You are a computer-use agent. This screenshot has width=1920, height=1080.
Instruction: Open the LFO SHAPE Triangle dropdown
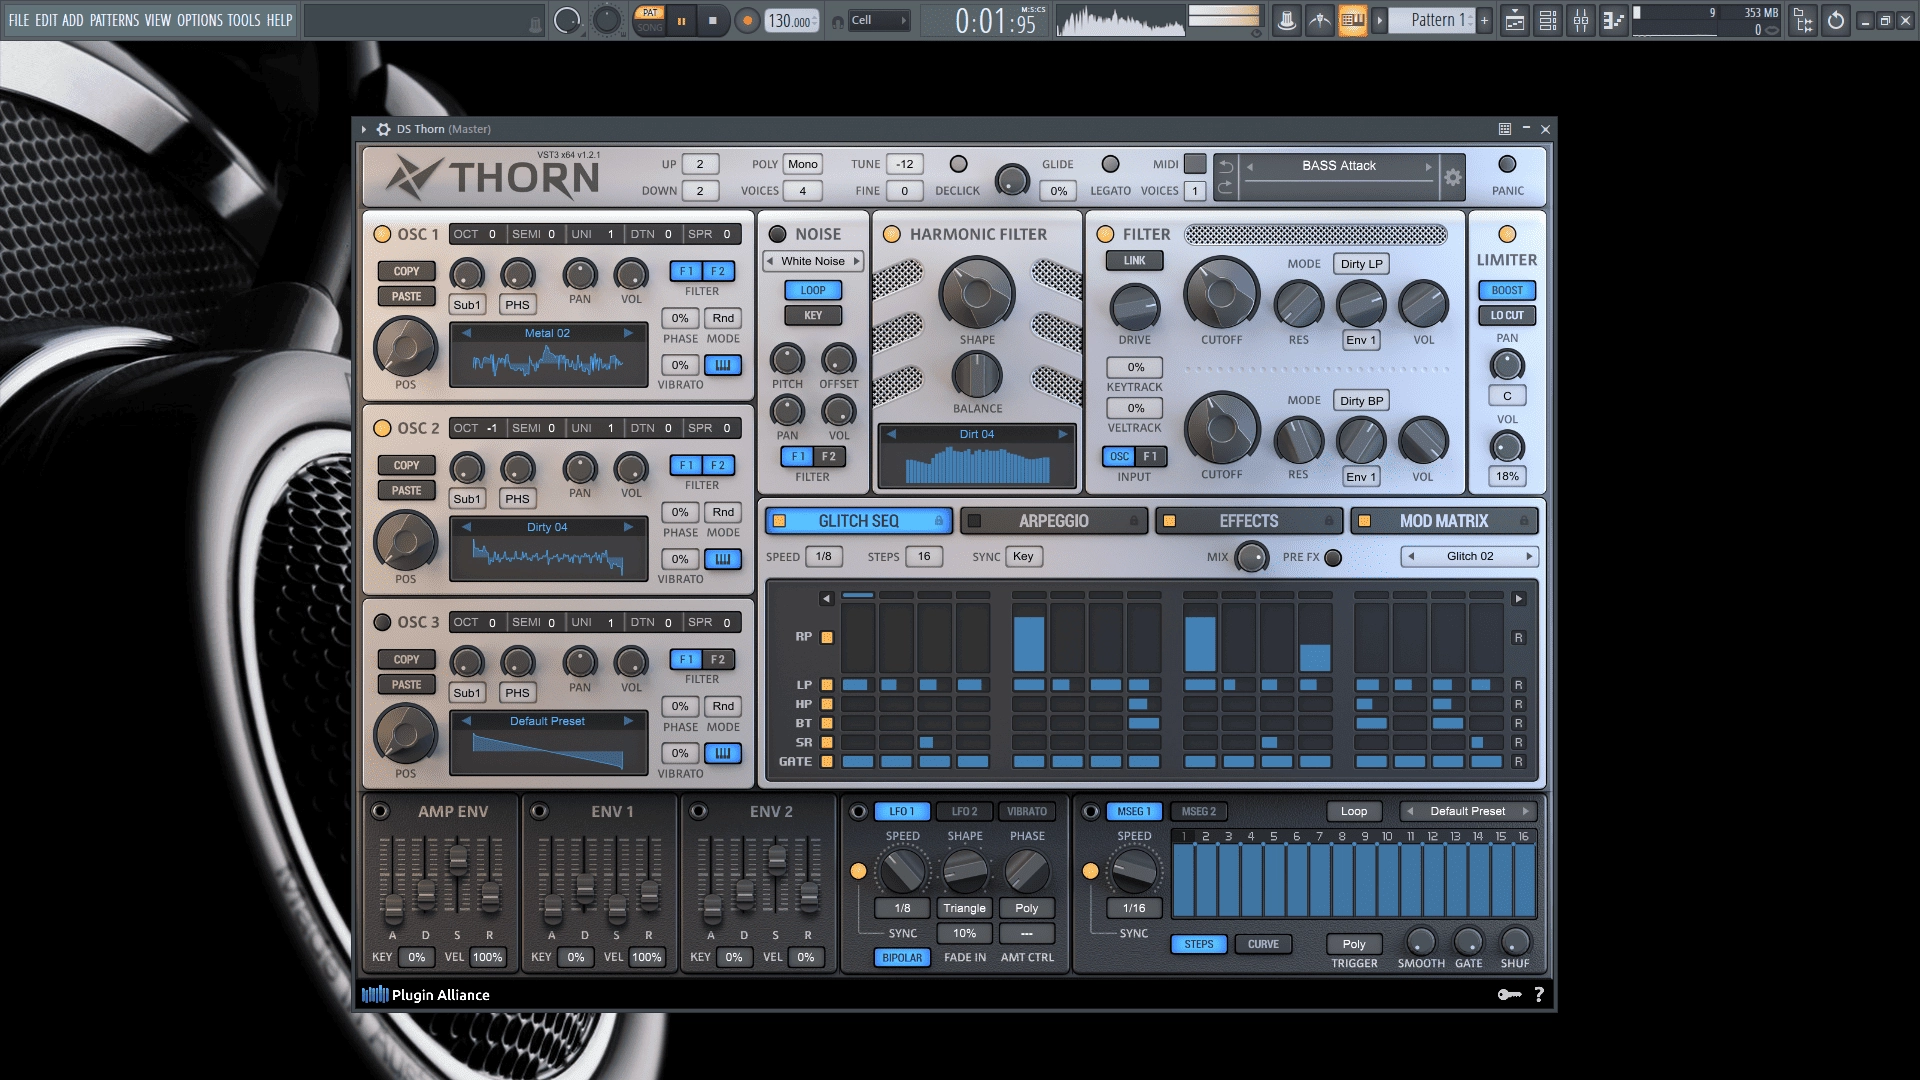[x=964, y=908]
